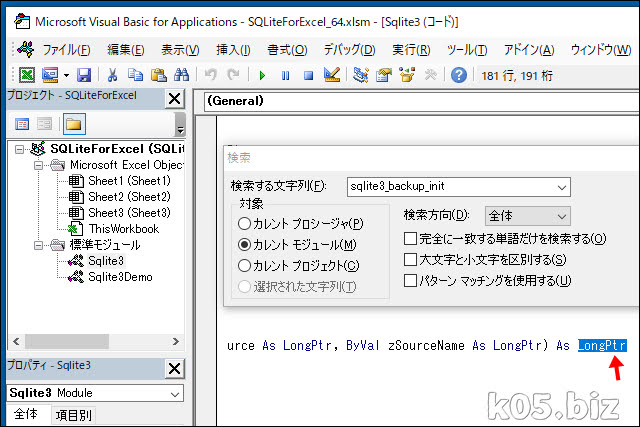Click the View Code icon in project panel
Image resolution: width=640 pixels, height=427 pixels.
pos(22,124)
